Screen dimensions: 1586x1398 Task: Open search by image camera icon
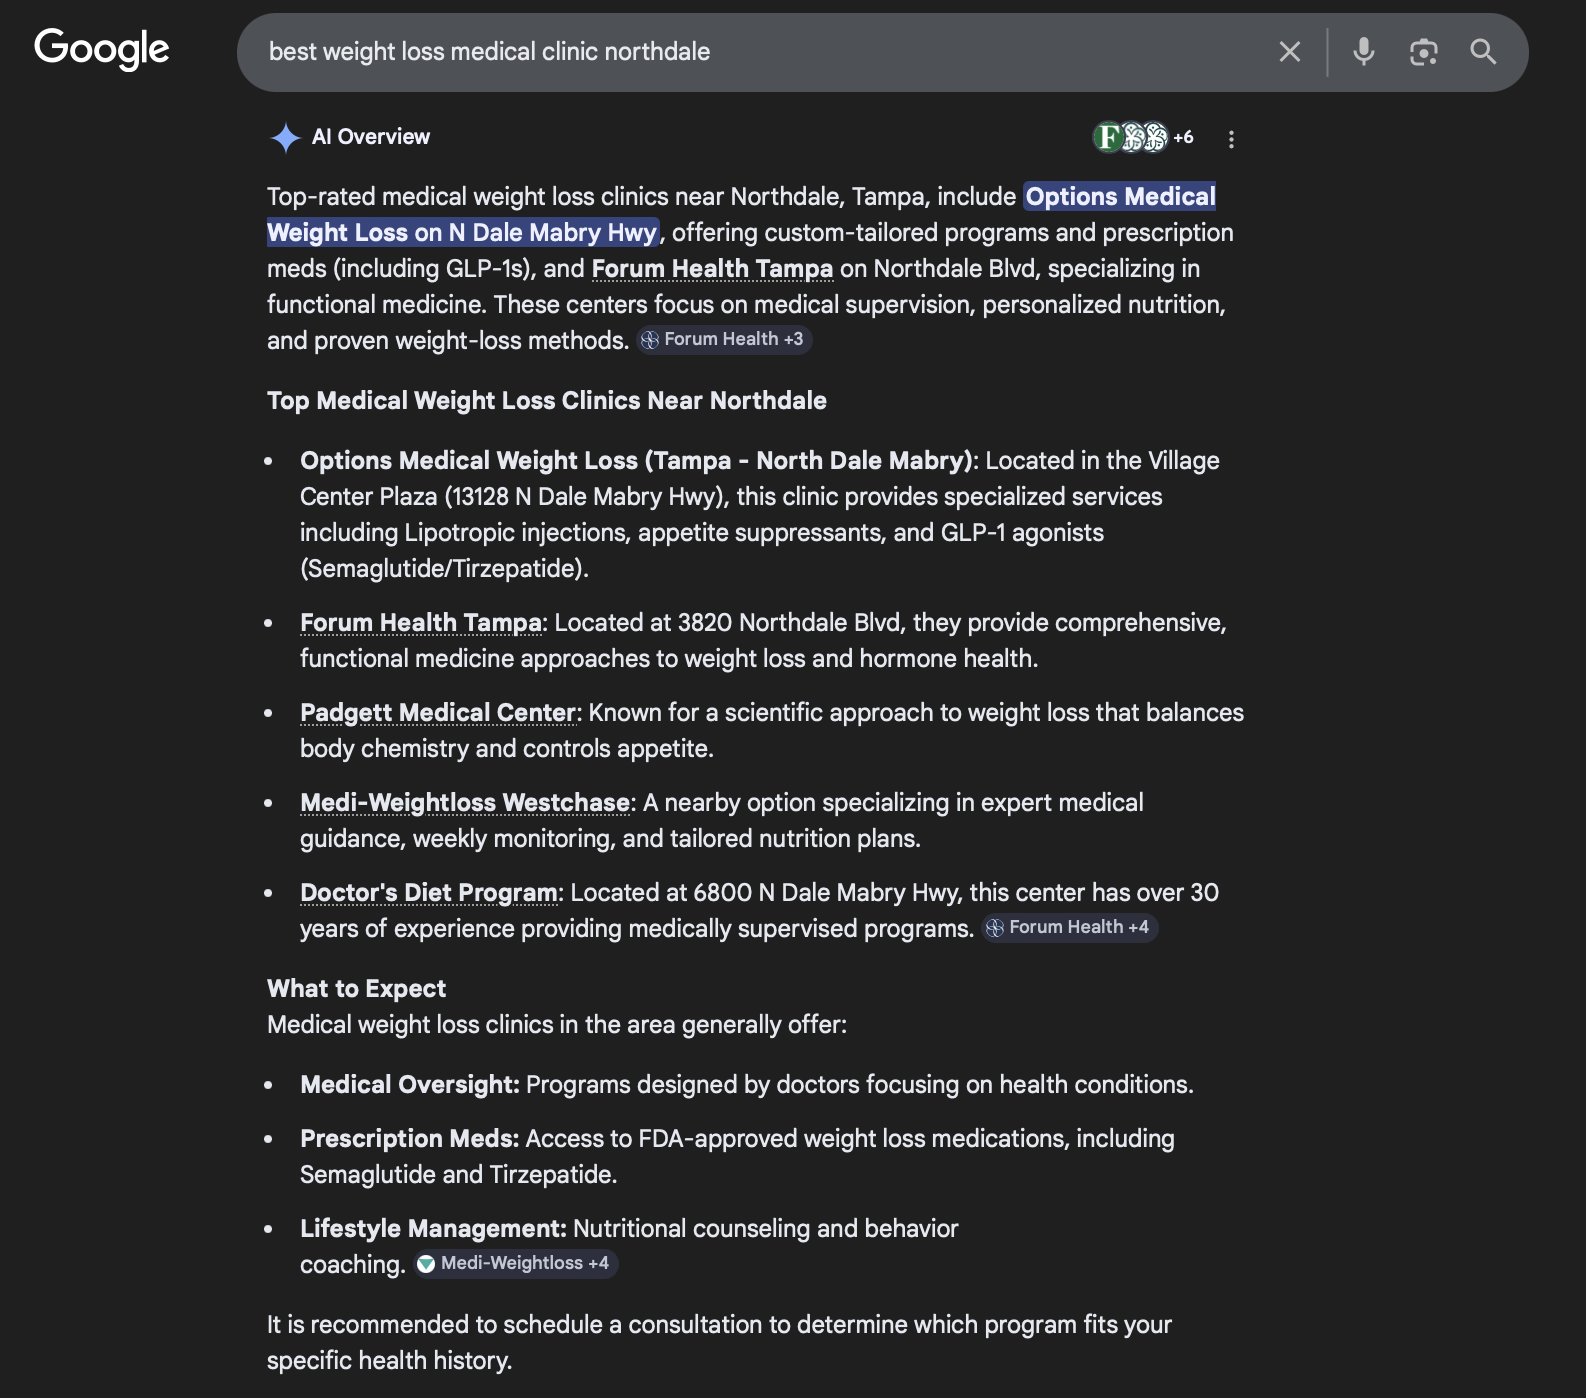pyautogui.click(x=1423, y=52)
